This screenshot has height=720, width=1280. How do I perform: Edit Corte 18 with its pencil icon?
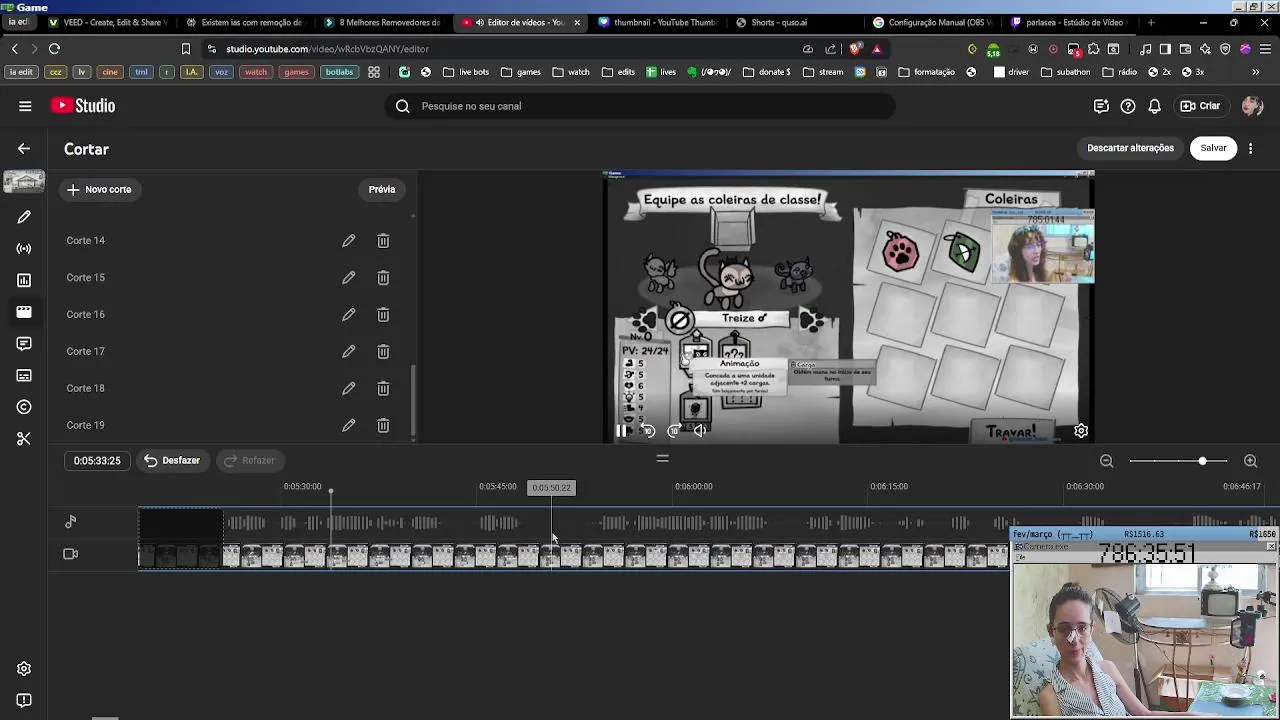coord(348,389)
